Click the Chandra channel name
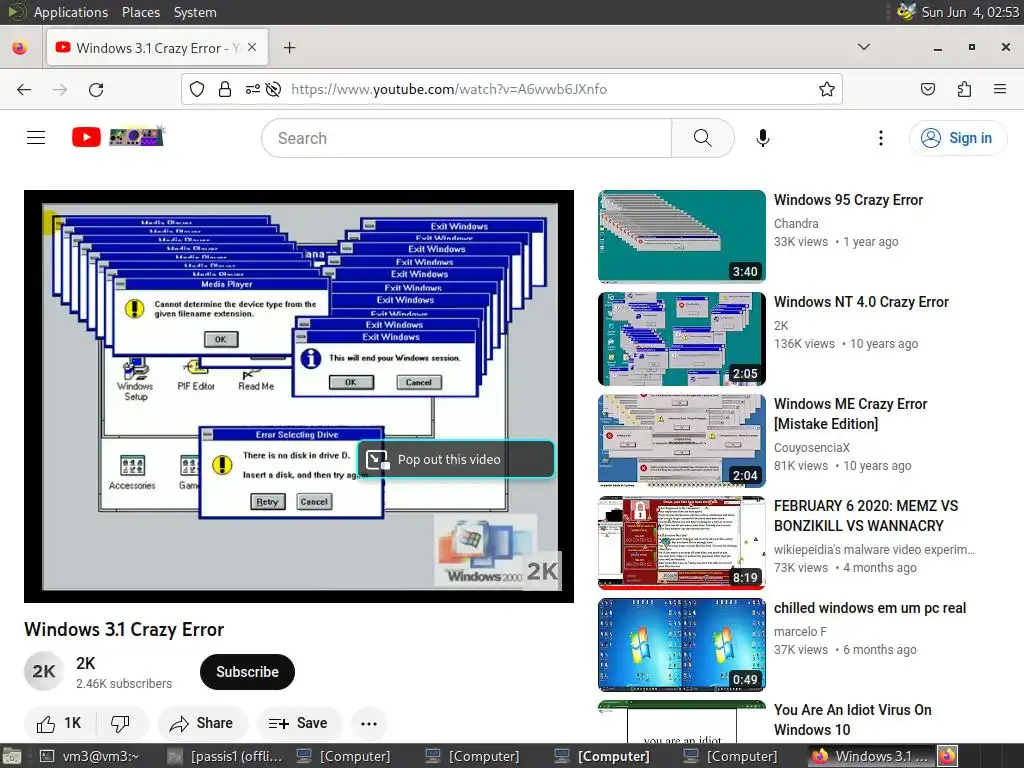Image resolution: width=1024 pixels, height=768 pixels. [795, 223]
